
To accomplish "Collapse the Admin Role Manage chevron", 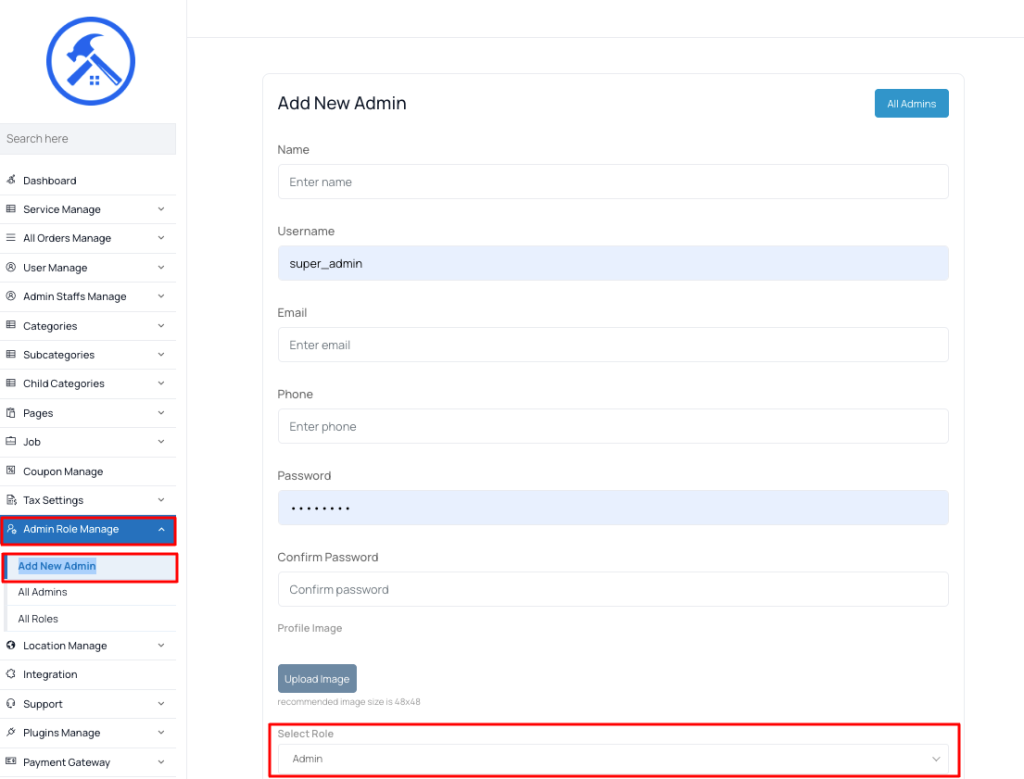I will 161,529.
